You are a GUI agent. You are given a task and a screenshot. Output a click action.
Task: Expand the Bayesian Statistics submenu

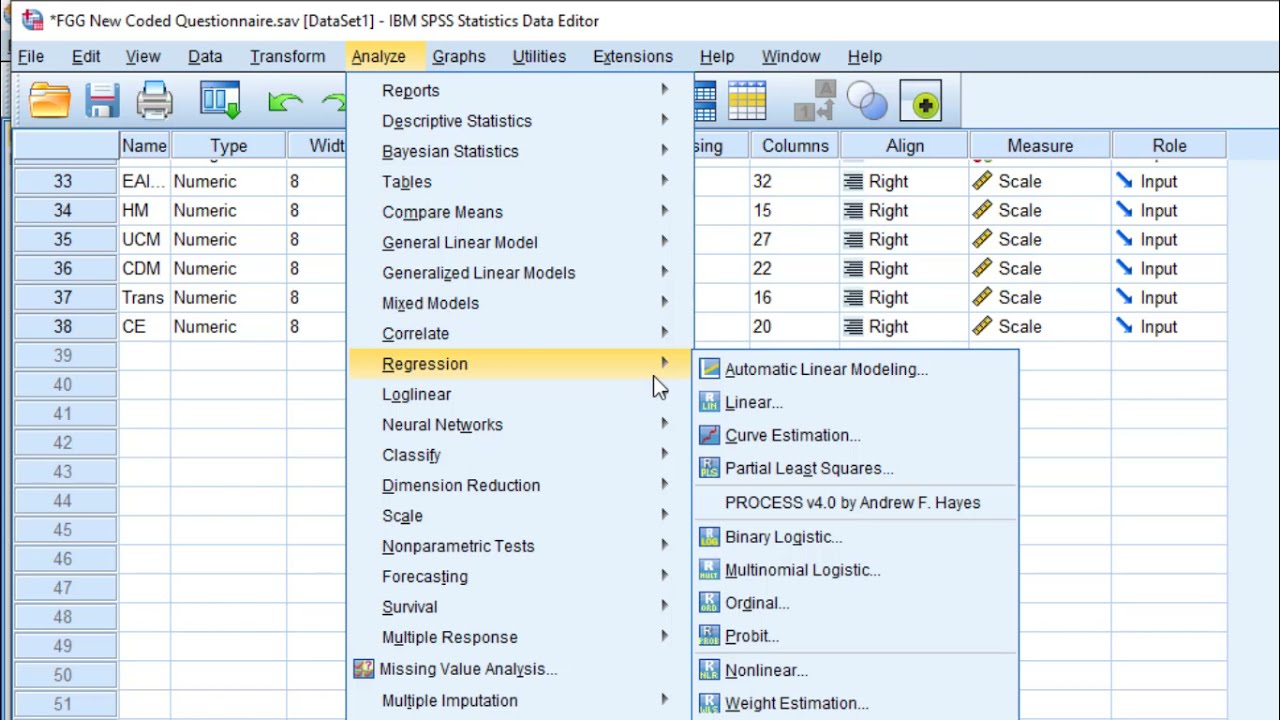coord(520,151)
